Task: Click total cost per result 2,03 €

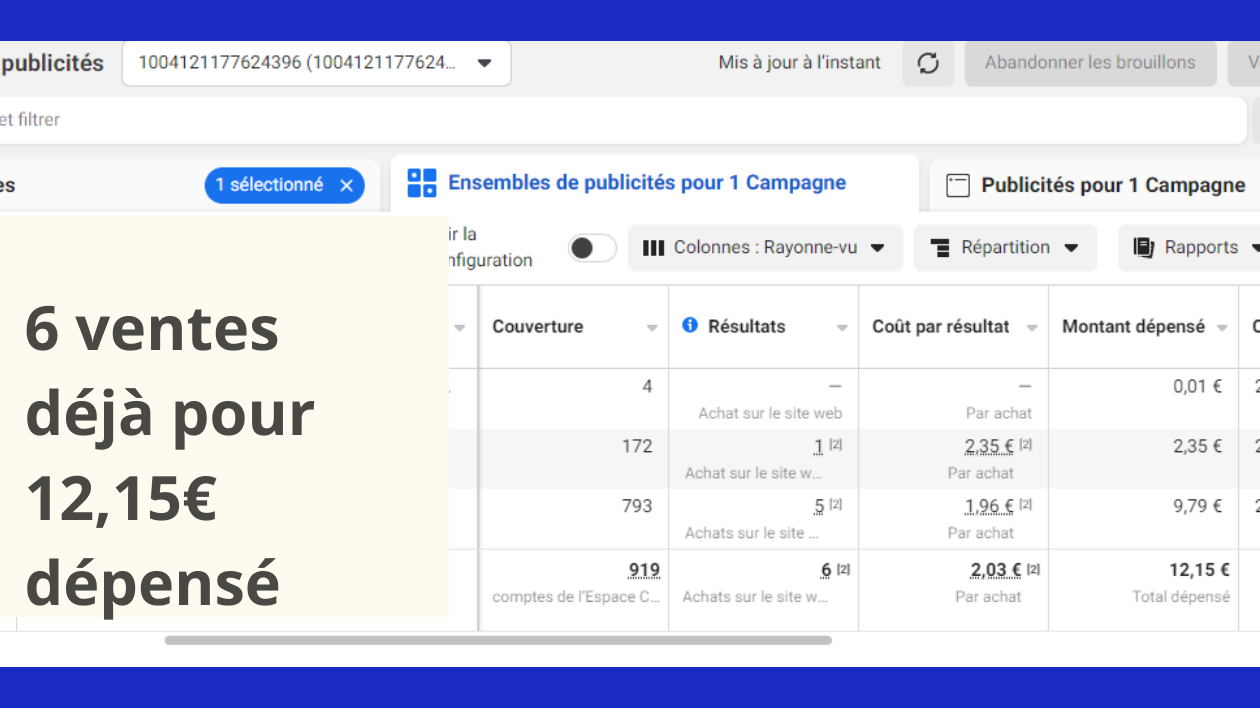Action: pos(996,570)
